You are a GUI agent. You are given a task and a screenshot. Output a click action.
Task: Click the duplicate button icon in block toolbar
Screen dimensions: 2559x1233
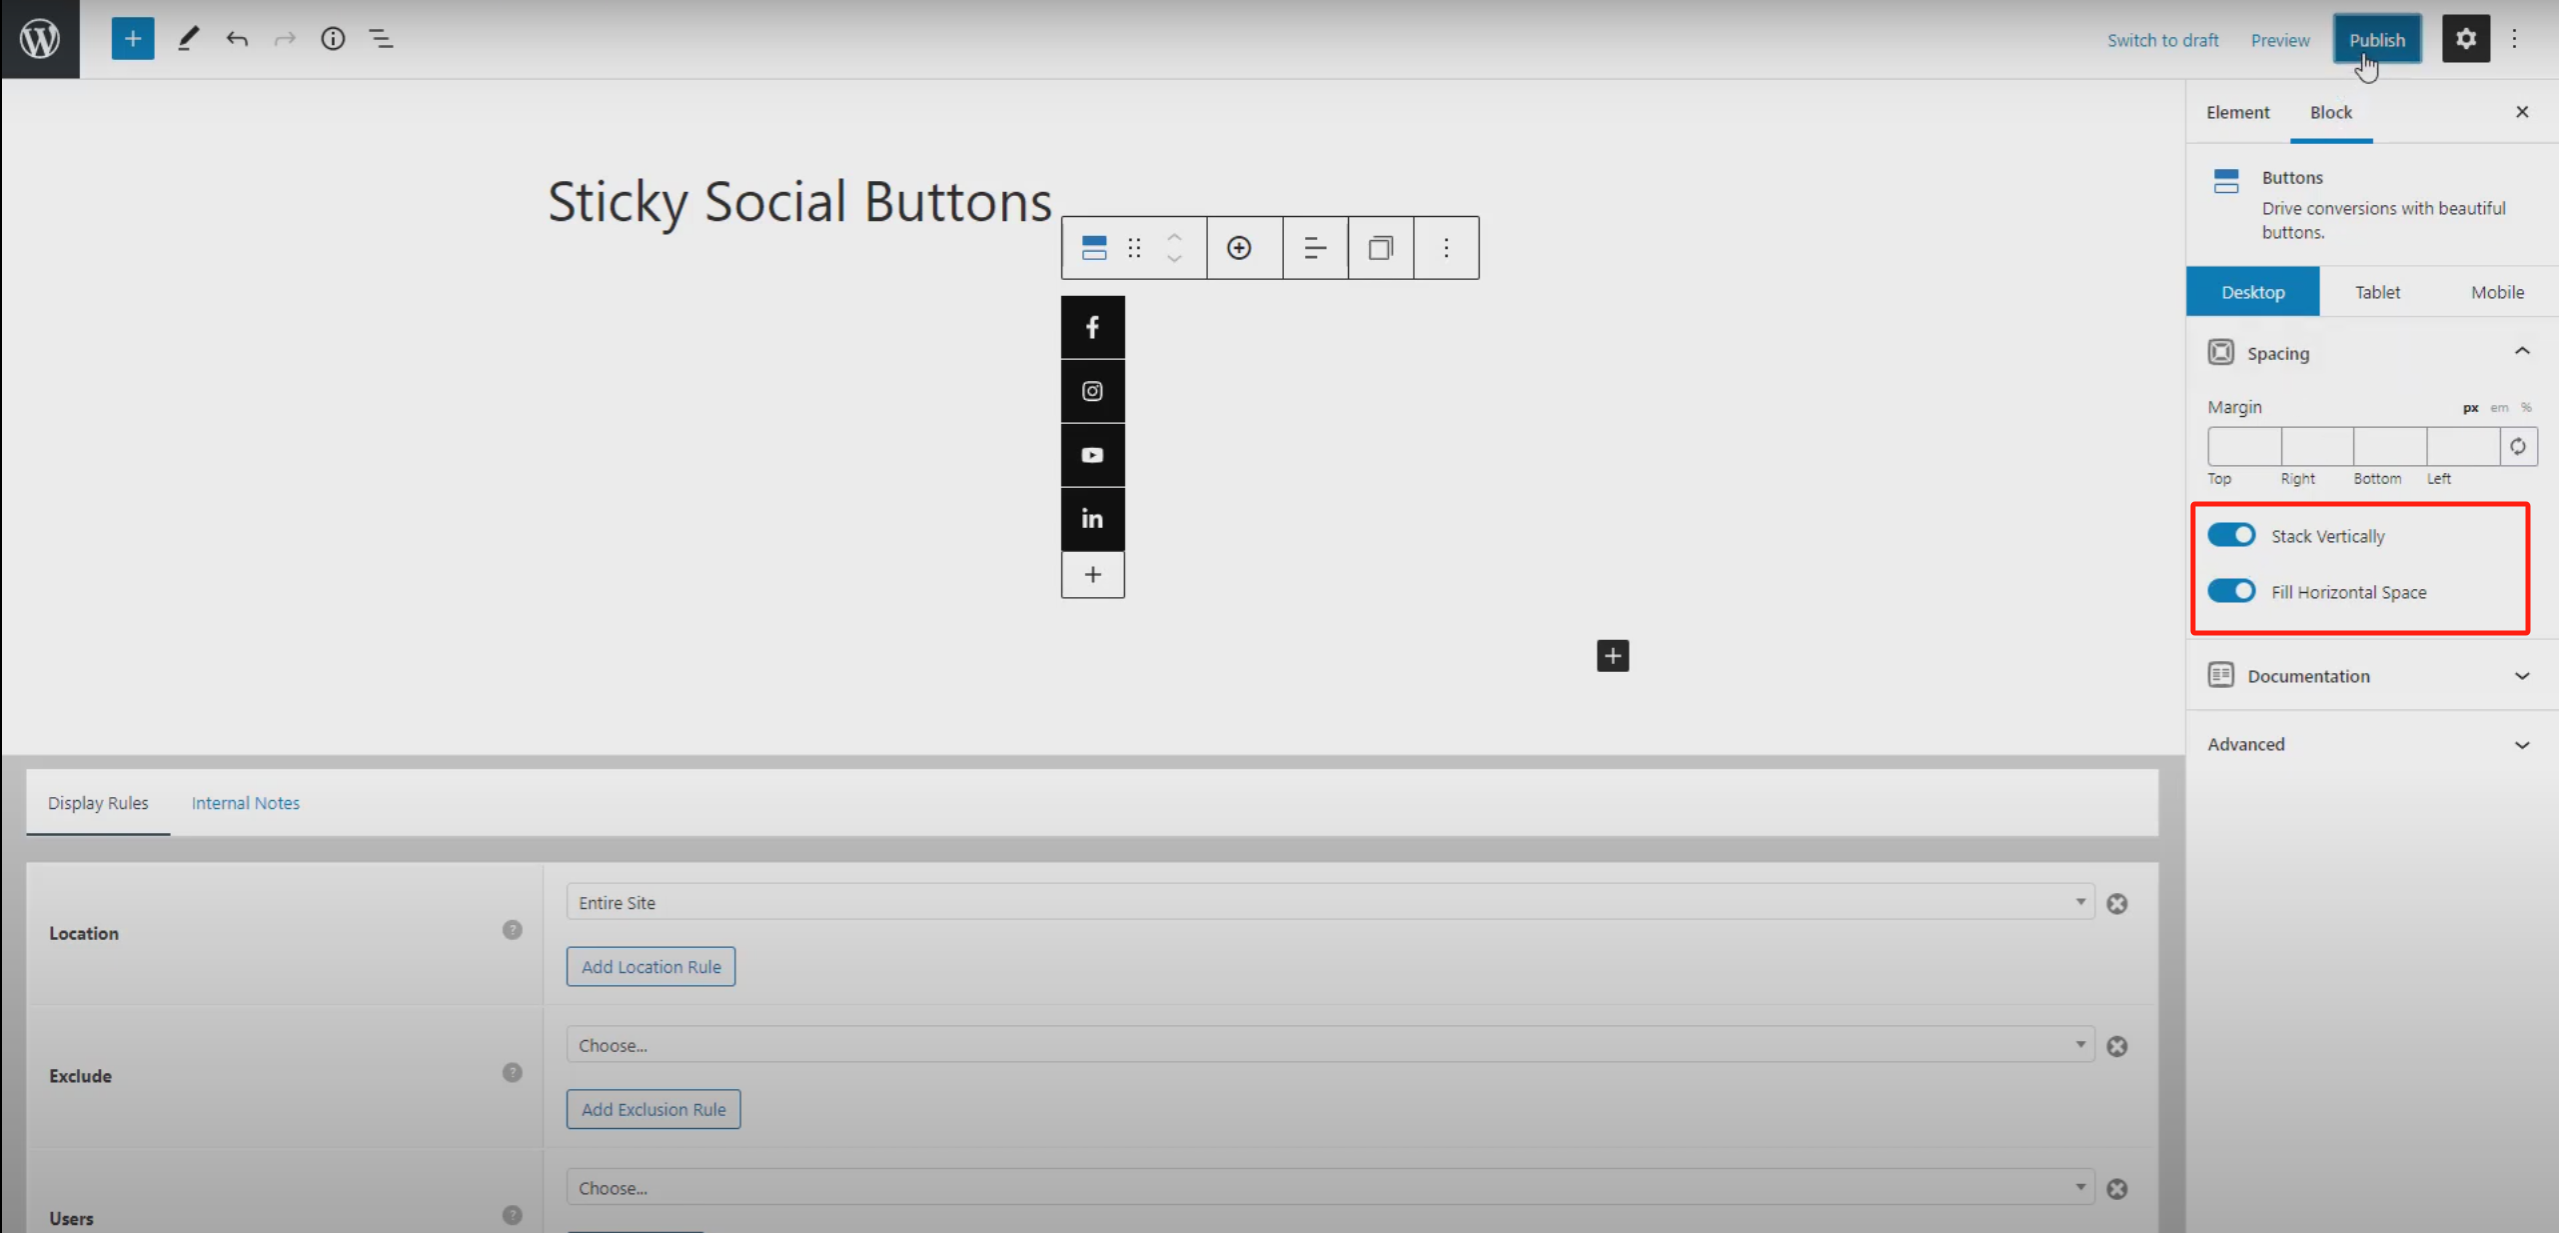click(1380, 248)
